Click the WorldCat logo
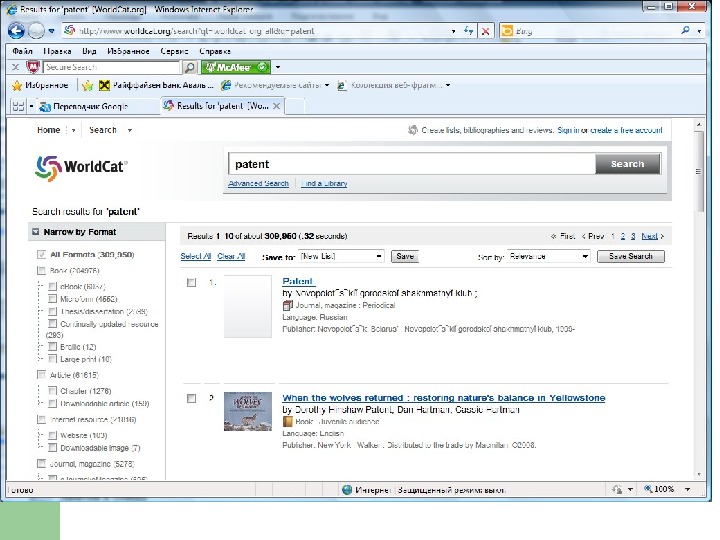720x540 pixels. click(81, 168)
